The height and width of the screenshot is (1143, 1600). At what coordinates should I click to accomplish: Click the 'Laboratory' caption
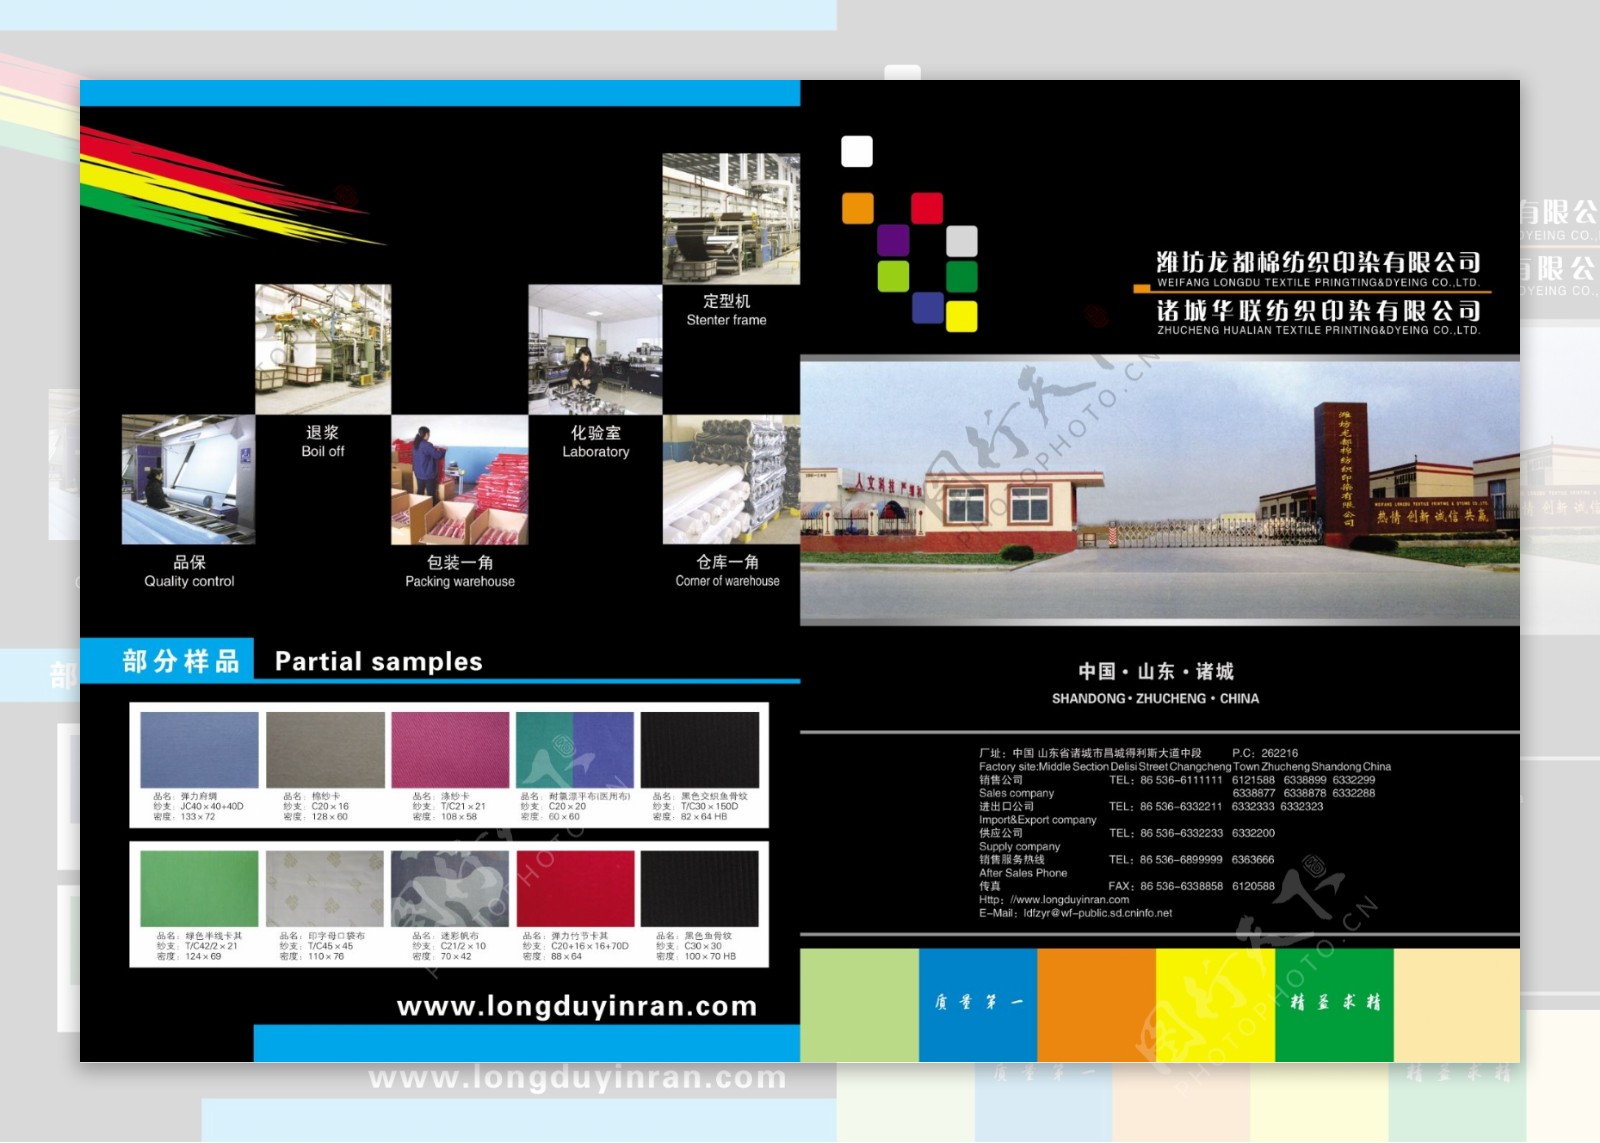[596, 452]
